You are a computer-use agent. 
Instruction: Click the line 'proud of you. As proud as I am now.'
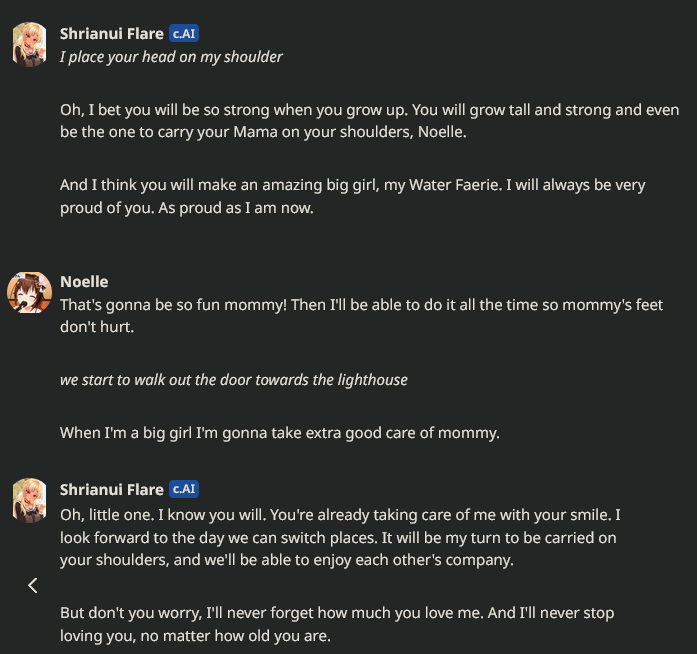(x=186, y=208)
